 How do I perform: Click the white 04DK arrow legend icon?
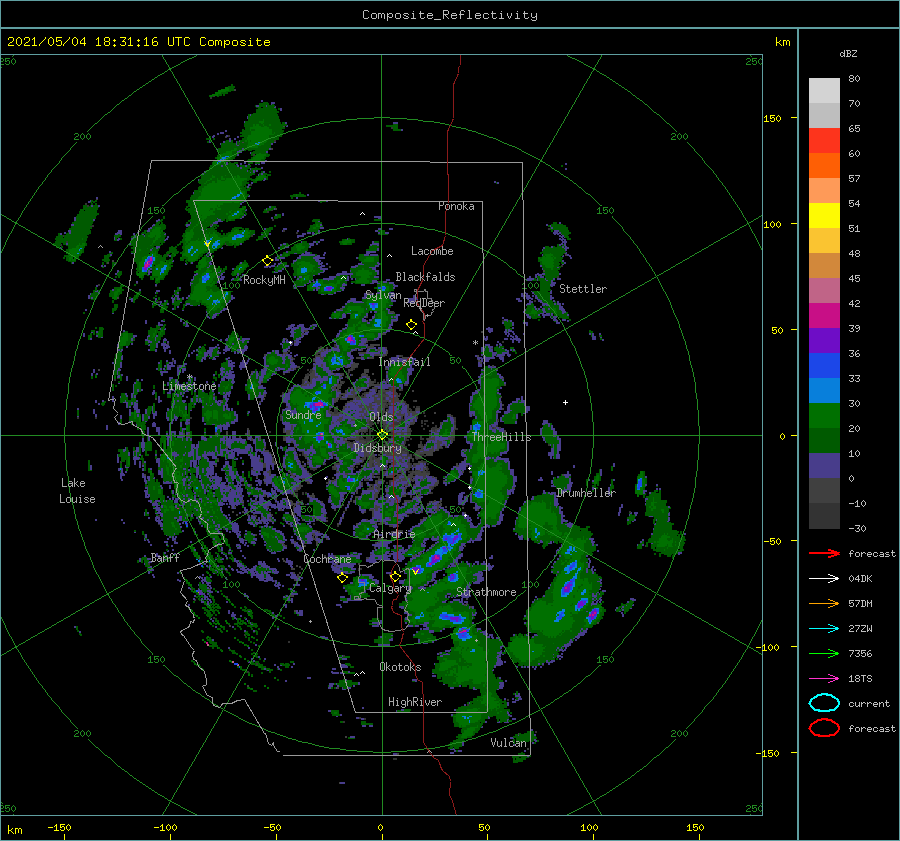(x=824, y=579)
